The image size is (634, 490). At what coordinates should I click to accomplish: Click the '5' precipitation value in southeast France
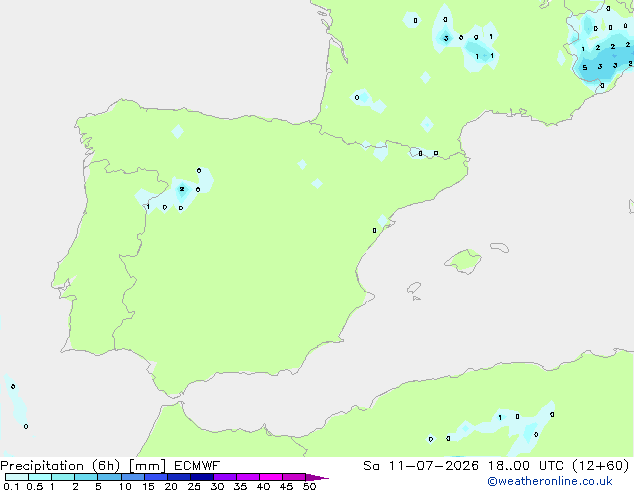point(585,68)
